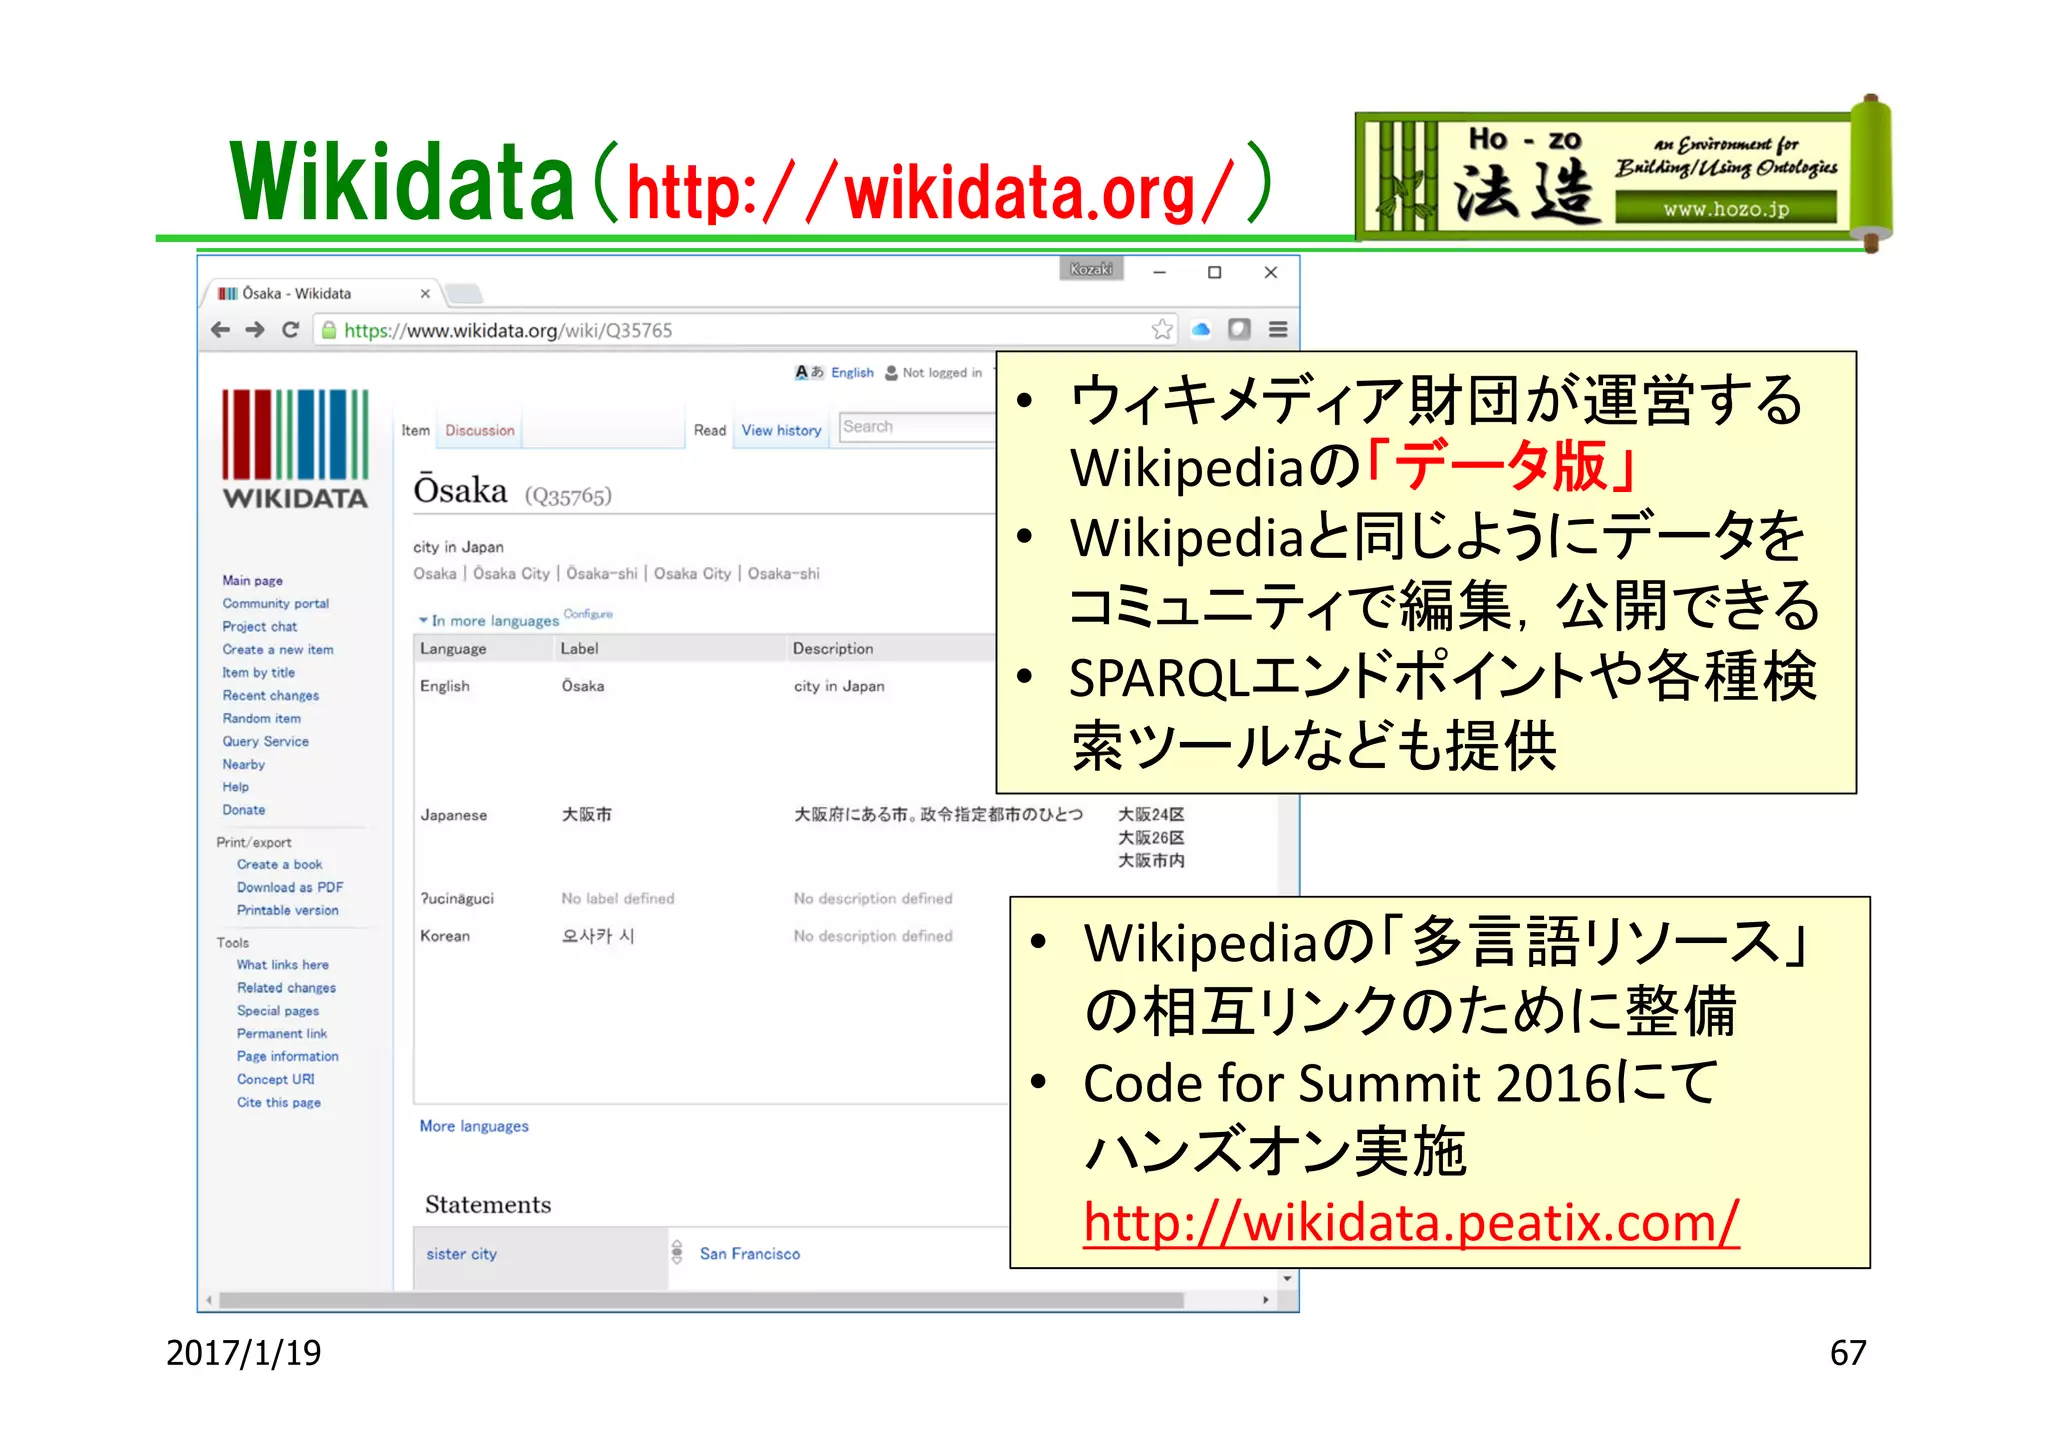Select the Read tab

pyautogui.click(x=710, y=431)
